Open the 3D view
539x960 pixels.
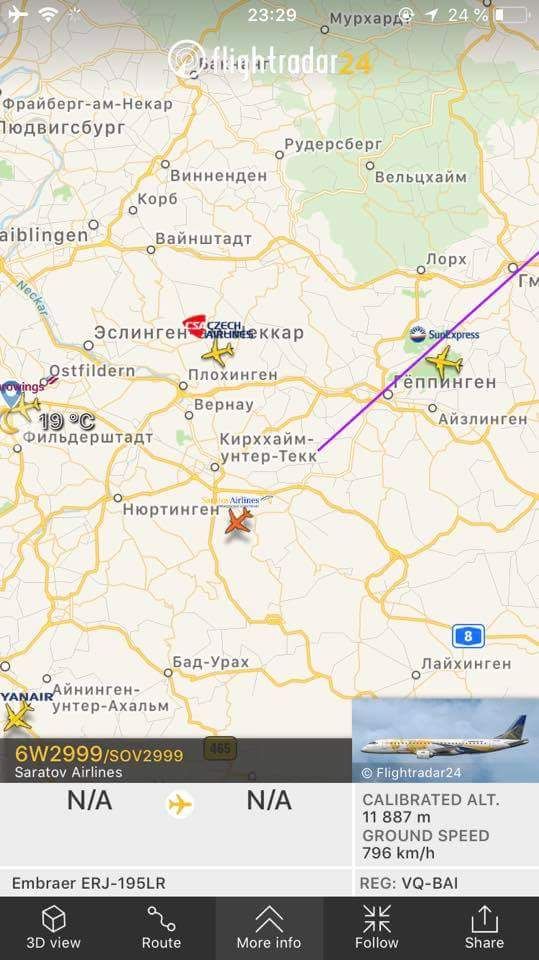[53, 928]
